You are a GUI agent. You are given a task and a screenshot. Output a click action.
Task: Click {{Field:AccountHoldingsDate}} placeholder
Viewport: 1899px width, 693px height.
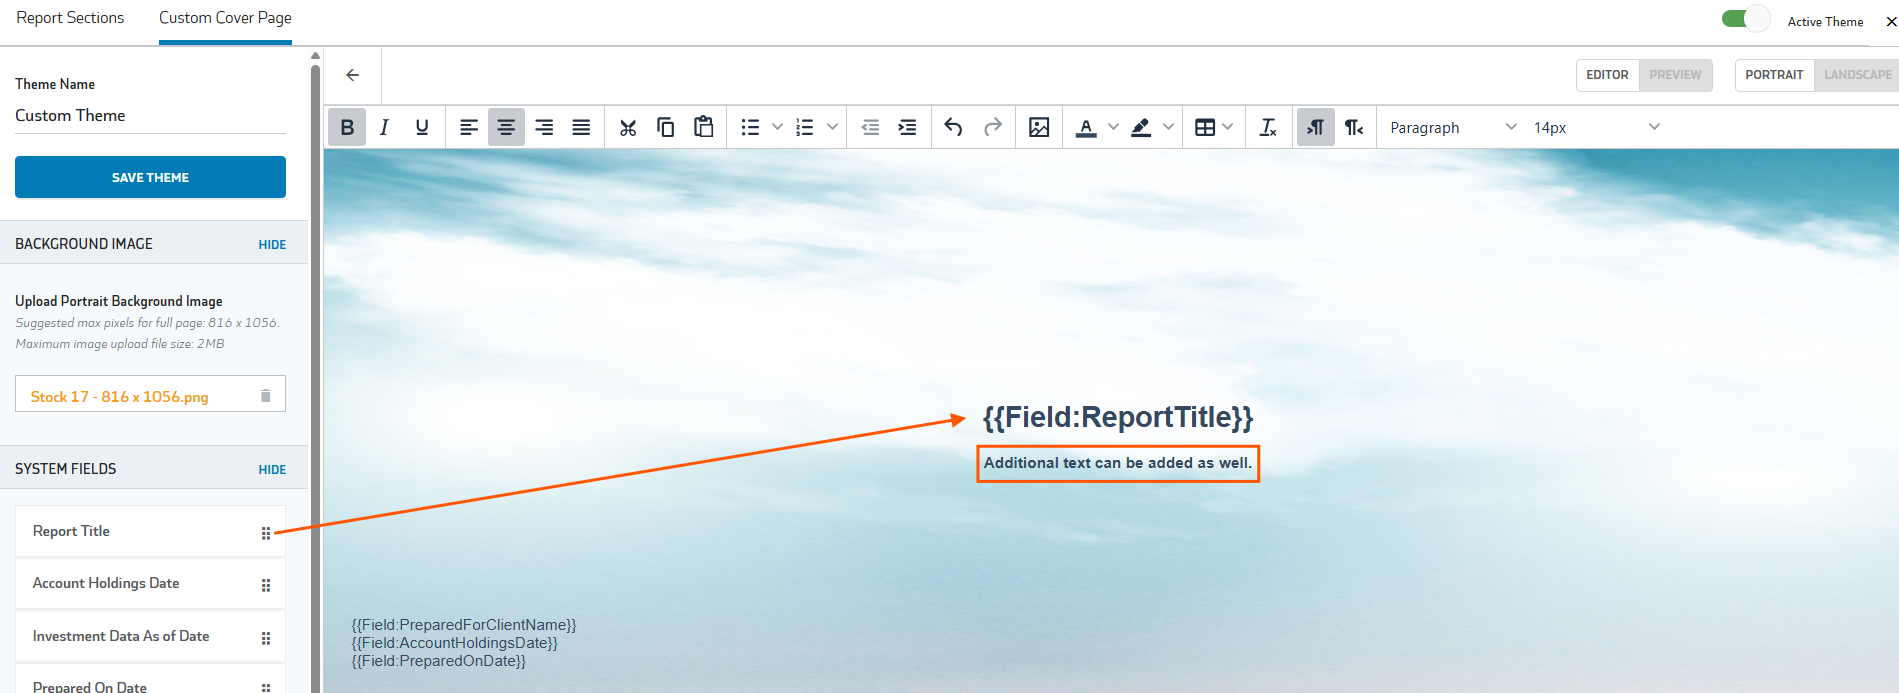(x=454, y=643)
